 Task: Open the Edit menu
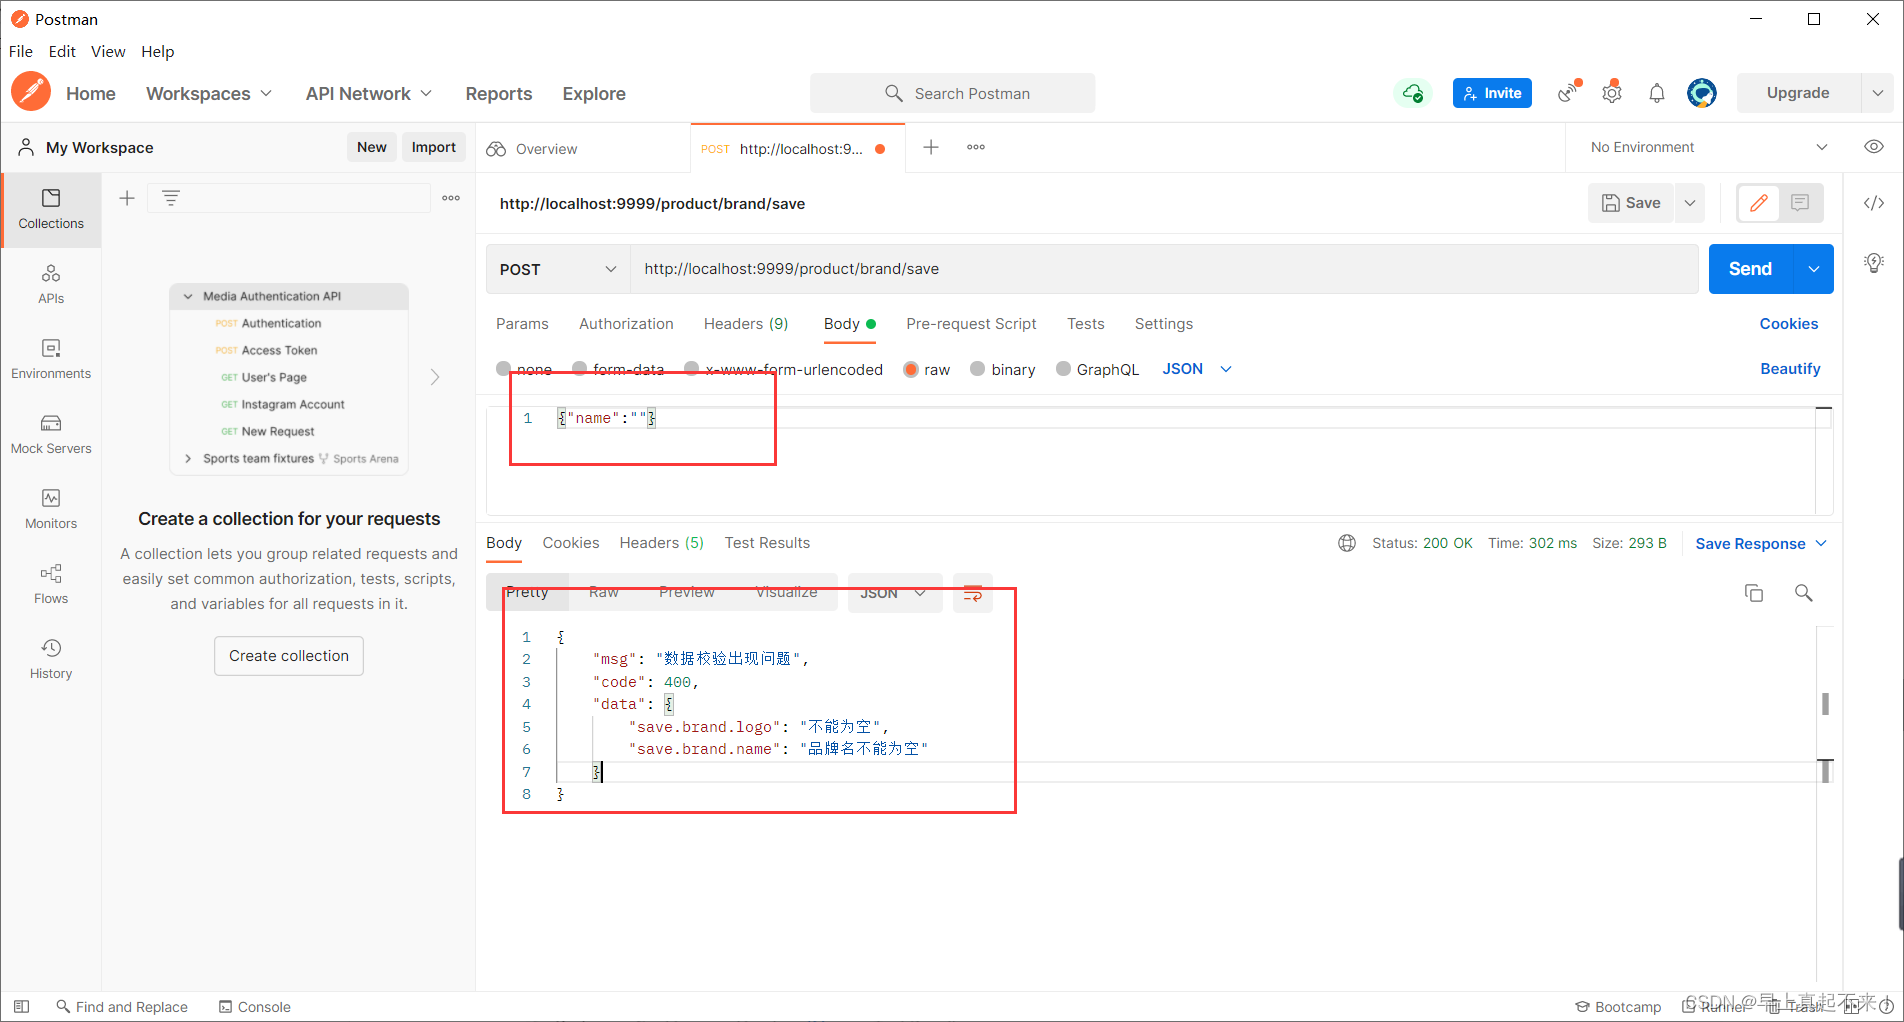click(x=62, y=51)
